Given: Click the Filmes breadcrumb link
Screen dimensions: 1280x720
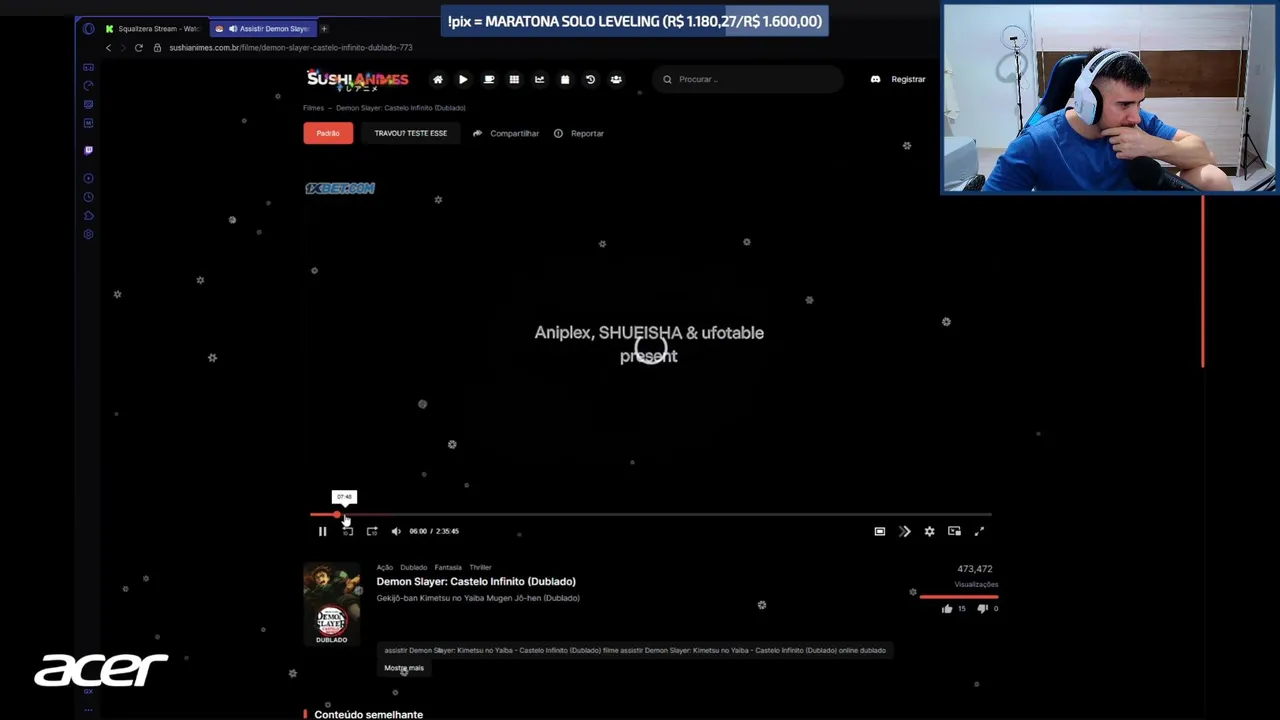Looking at the screenshot, I should tap(314, 108).
